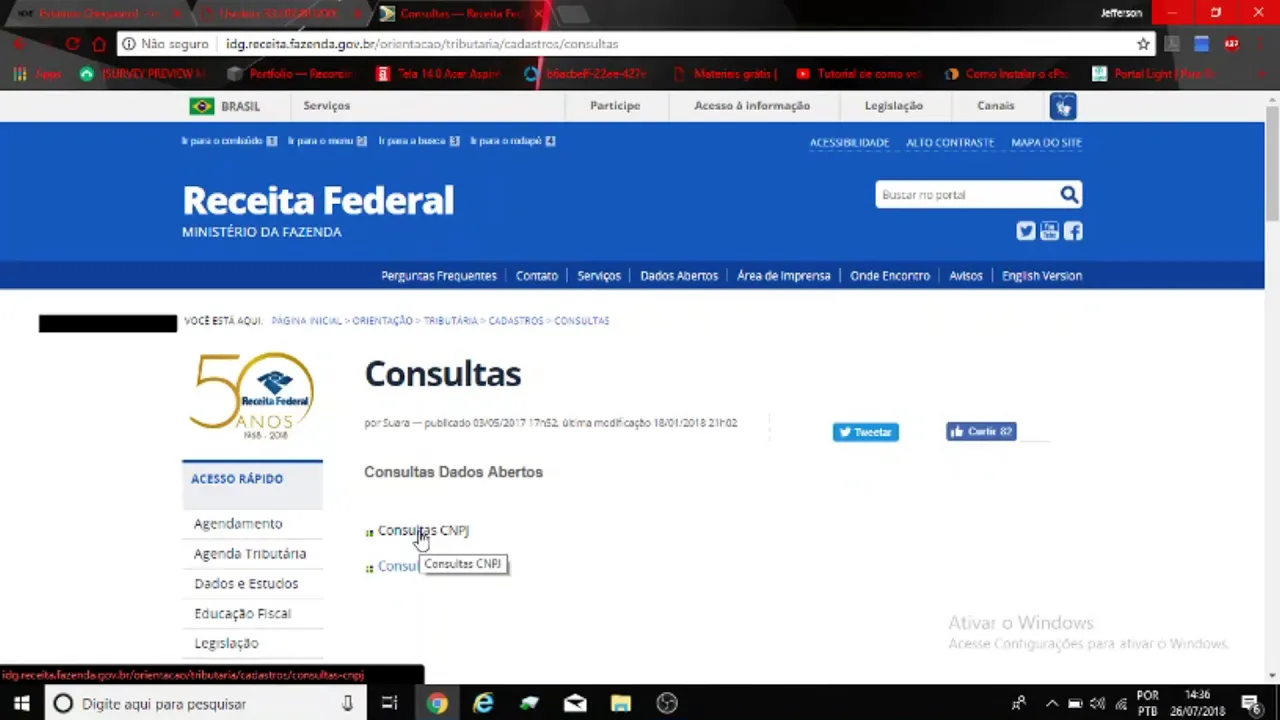The image size is (1280, 720).
Task: Open Serviços in blue navigation bar
Action: tap(599, 276)
